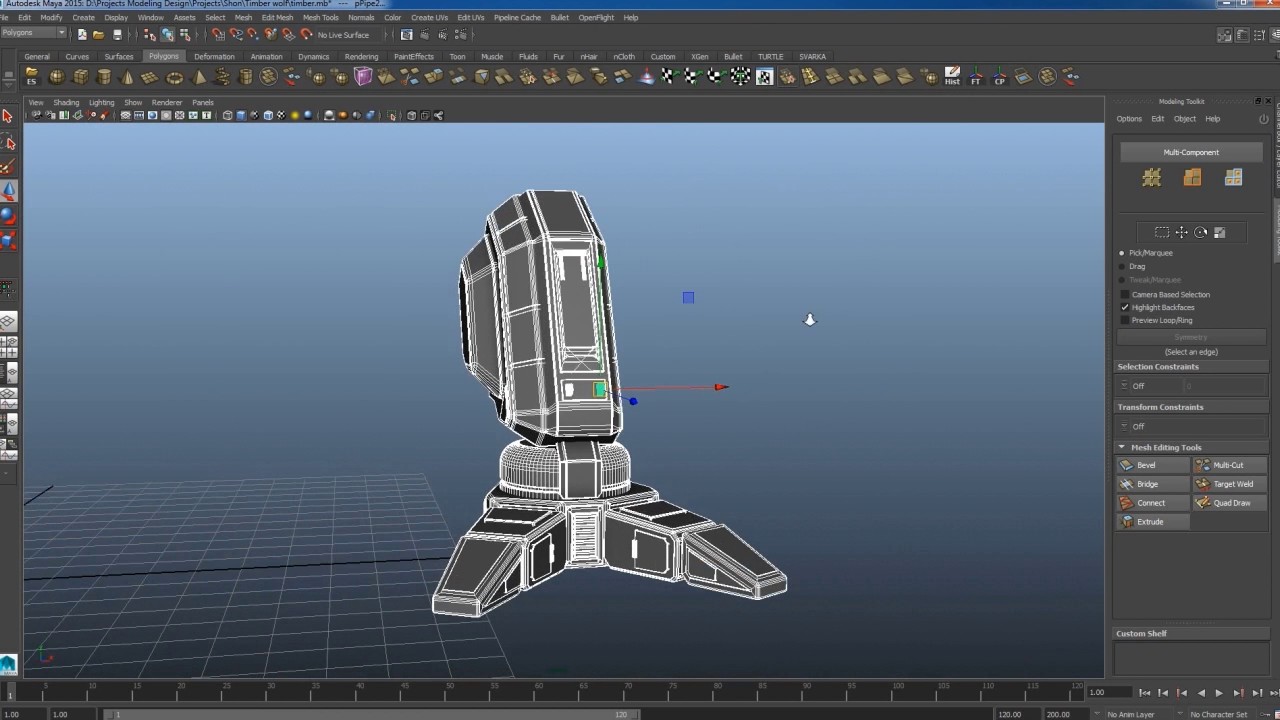Open the Lighting viewport menu
The image size is (1280, 720).
pos(101,102)
